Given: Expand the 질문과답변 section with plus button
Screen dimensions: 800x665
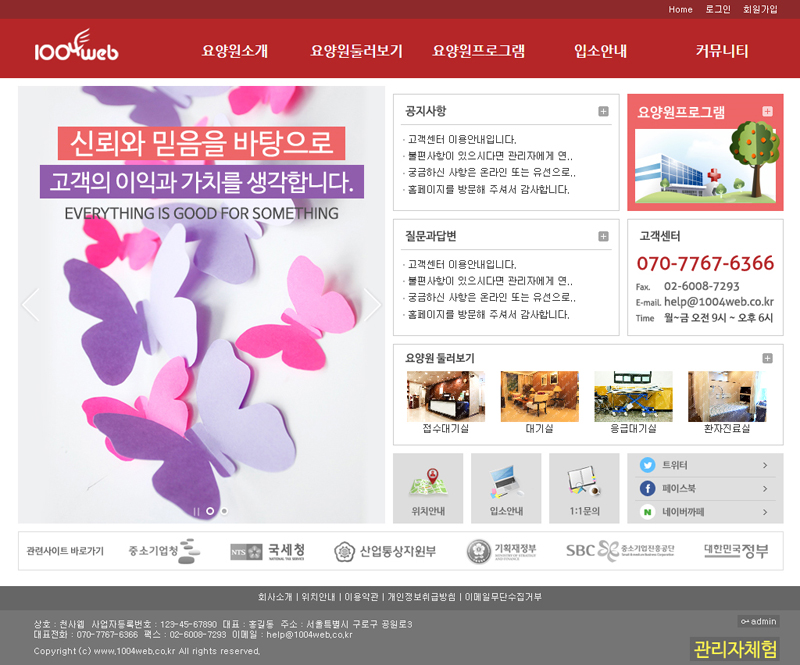Looking at the screenshot, I should (603, 236).
